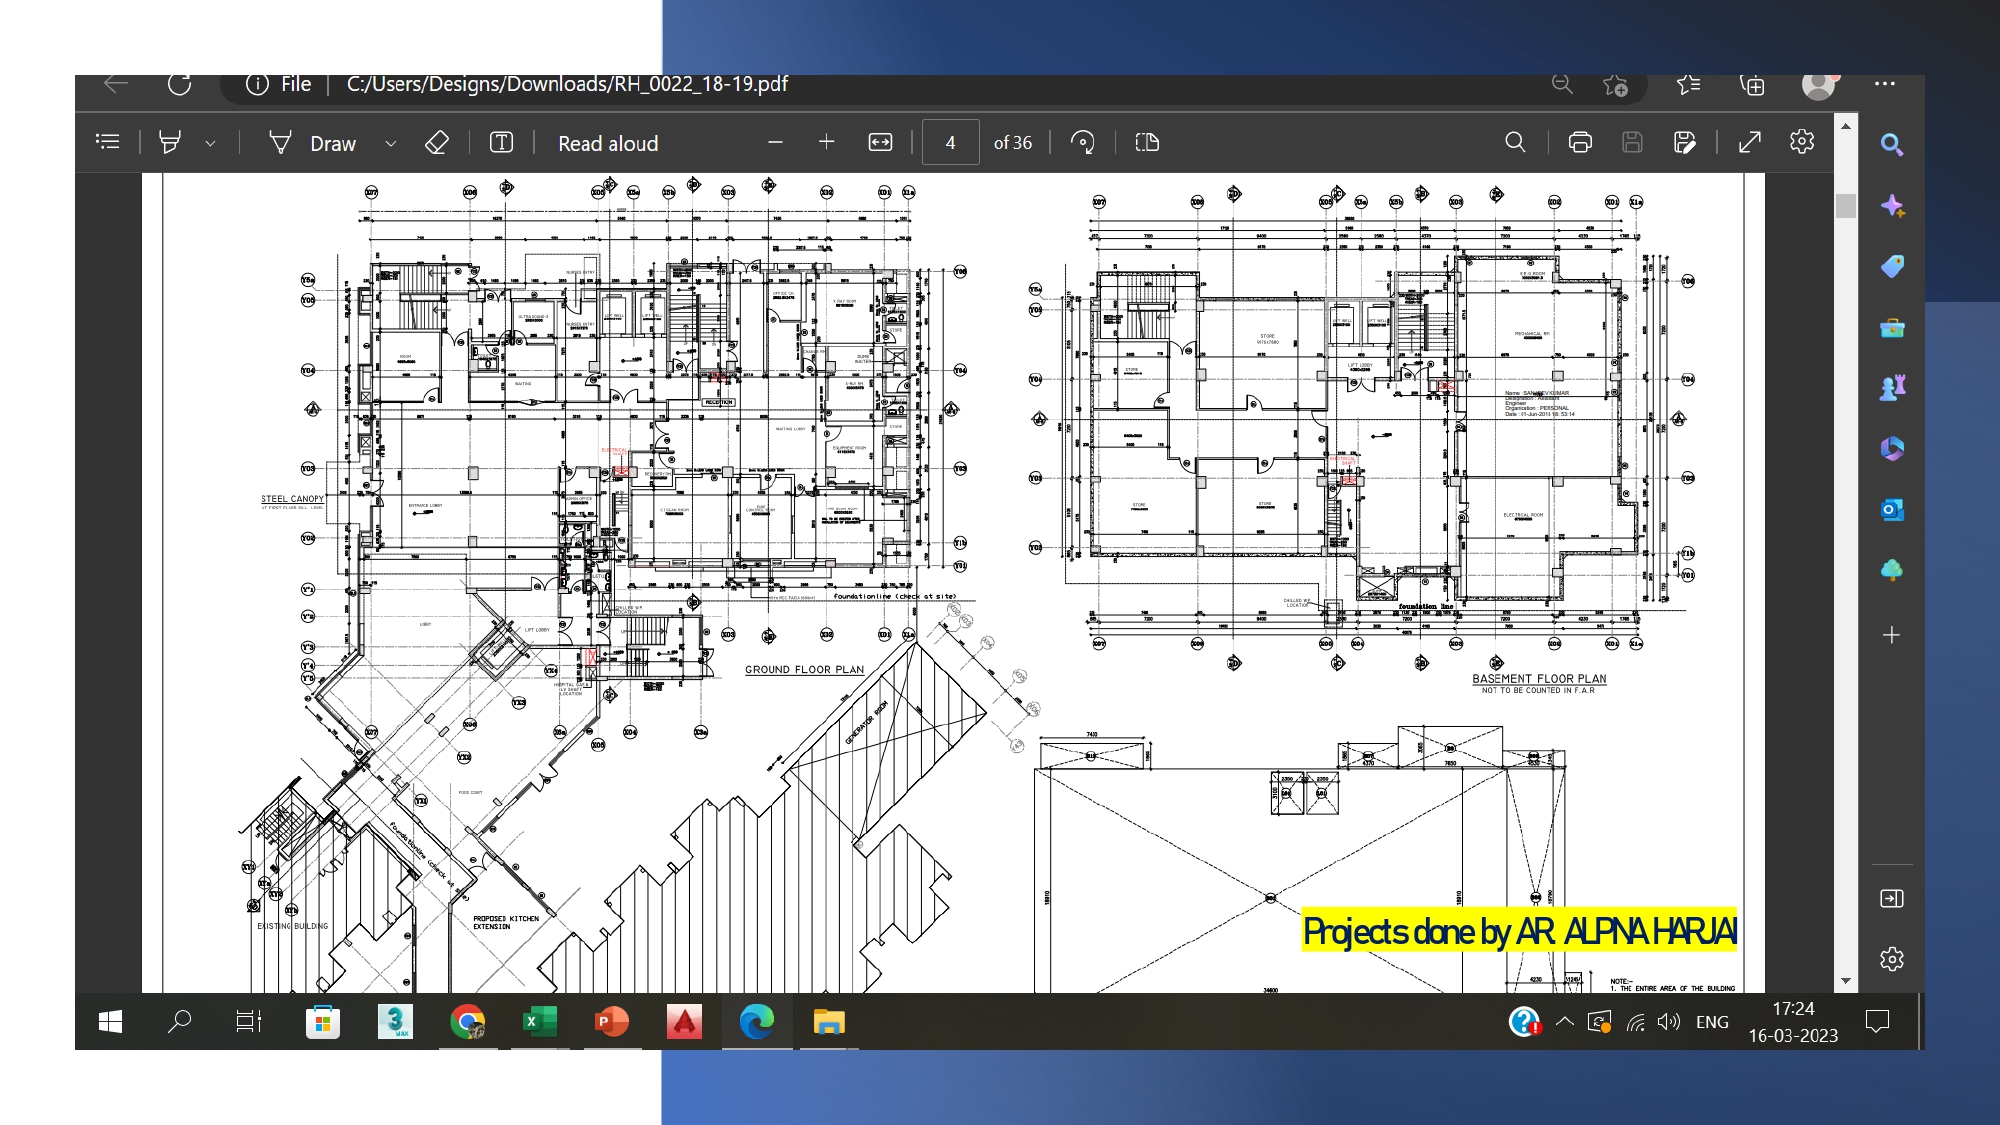2000x1125 pixels.
Task: Open File Explorer from taskbar
Action: (829, 1022)
